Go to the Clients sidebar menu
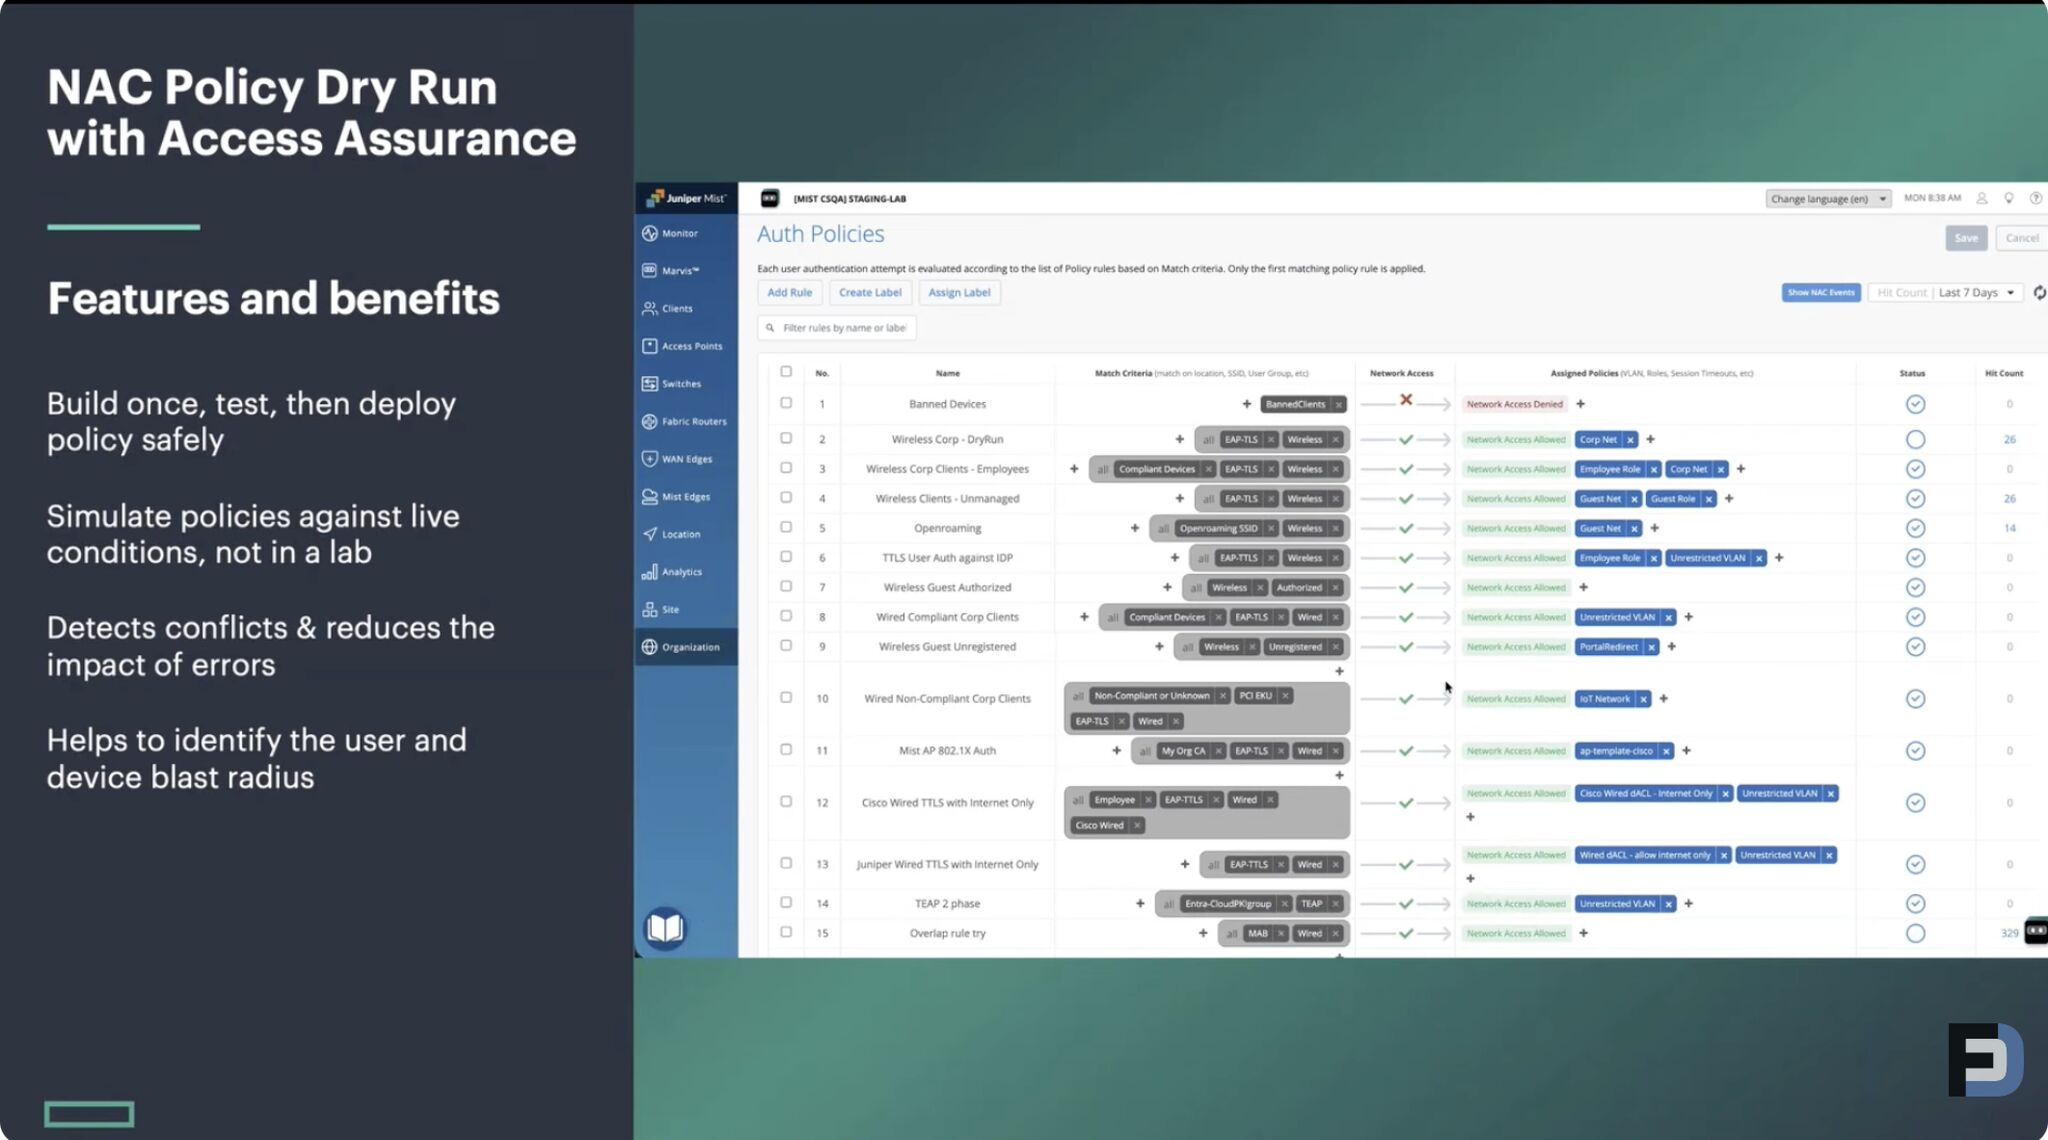The height and width of the screenshot is (1140, 2048). [668, 309]
